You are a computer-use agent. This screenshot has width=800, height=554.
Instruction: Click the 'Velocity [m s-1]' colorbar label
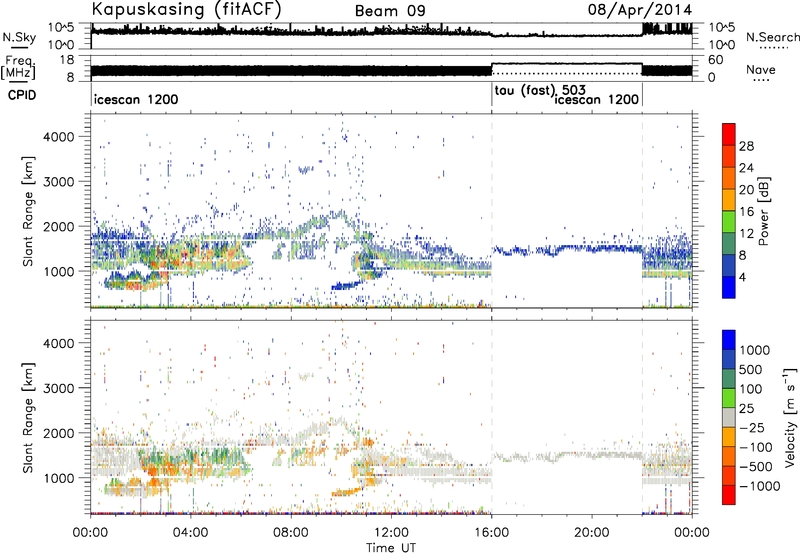coord(790,417)
